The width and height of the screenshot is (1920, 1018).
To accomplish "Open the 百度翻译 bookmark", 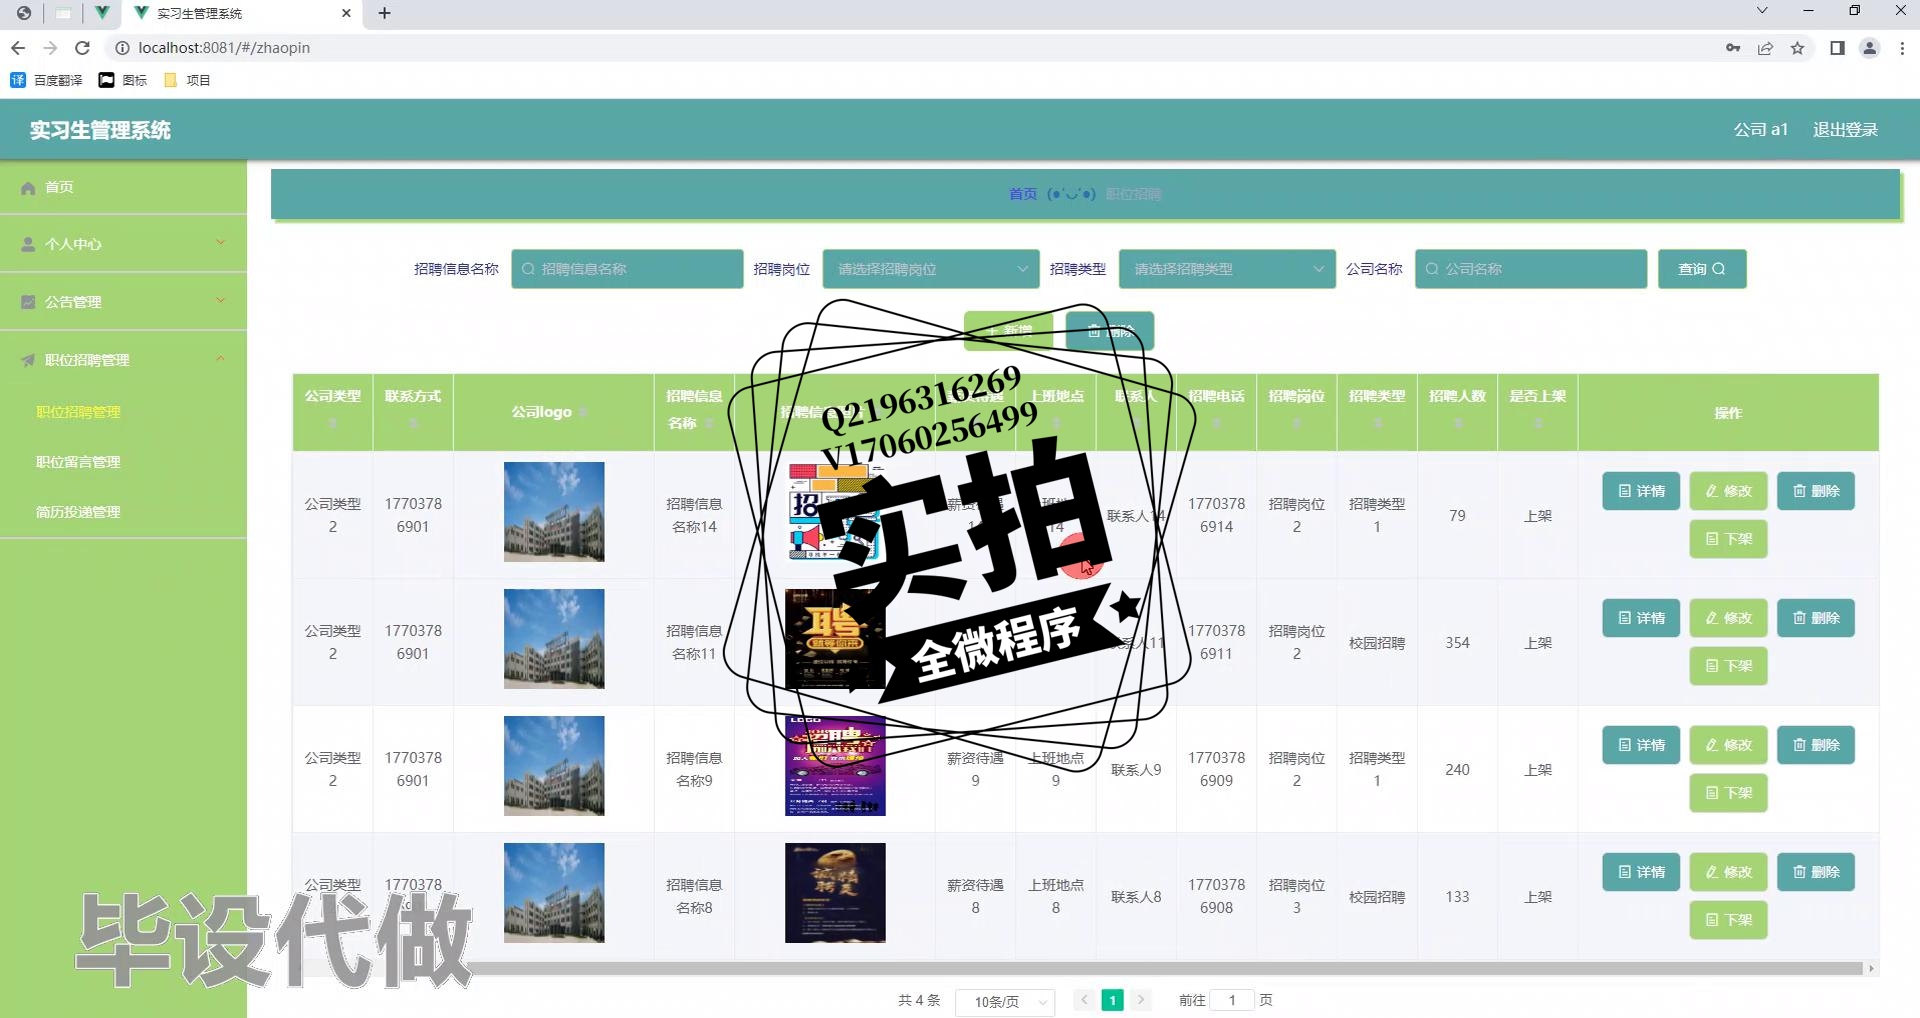I will pyautogui.click(x=46, y=80).
